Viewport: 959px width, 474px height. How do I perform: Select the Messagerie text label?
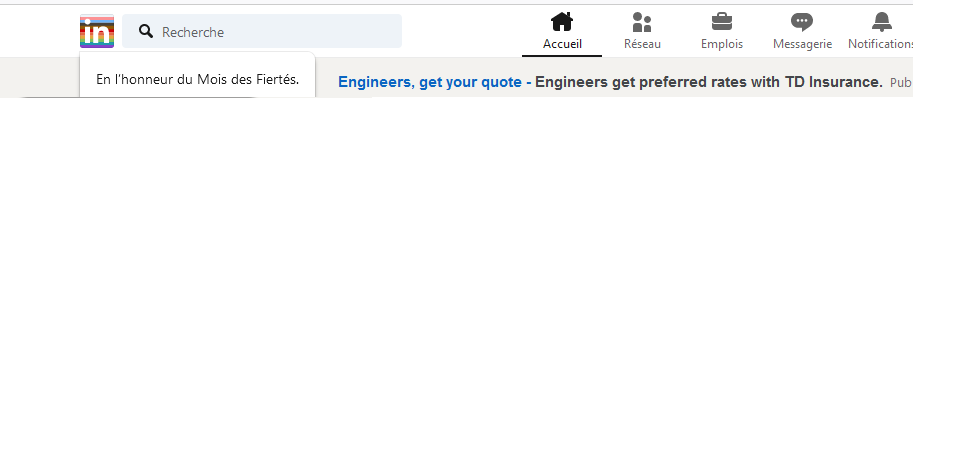click(802, 44)
